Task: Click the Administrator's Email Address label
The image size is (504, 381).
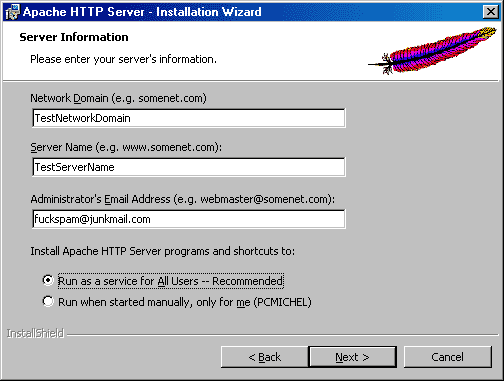Action: [183, 199]
